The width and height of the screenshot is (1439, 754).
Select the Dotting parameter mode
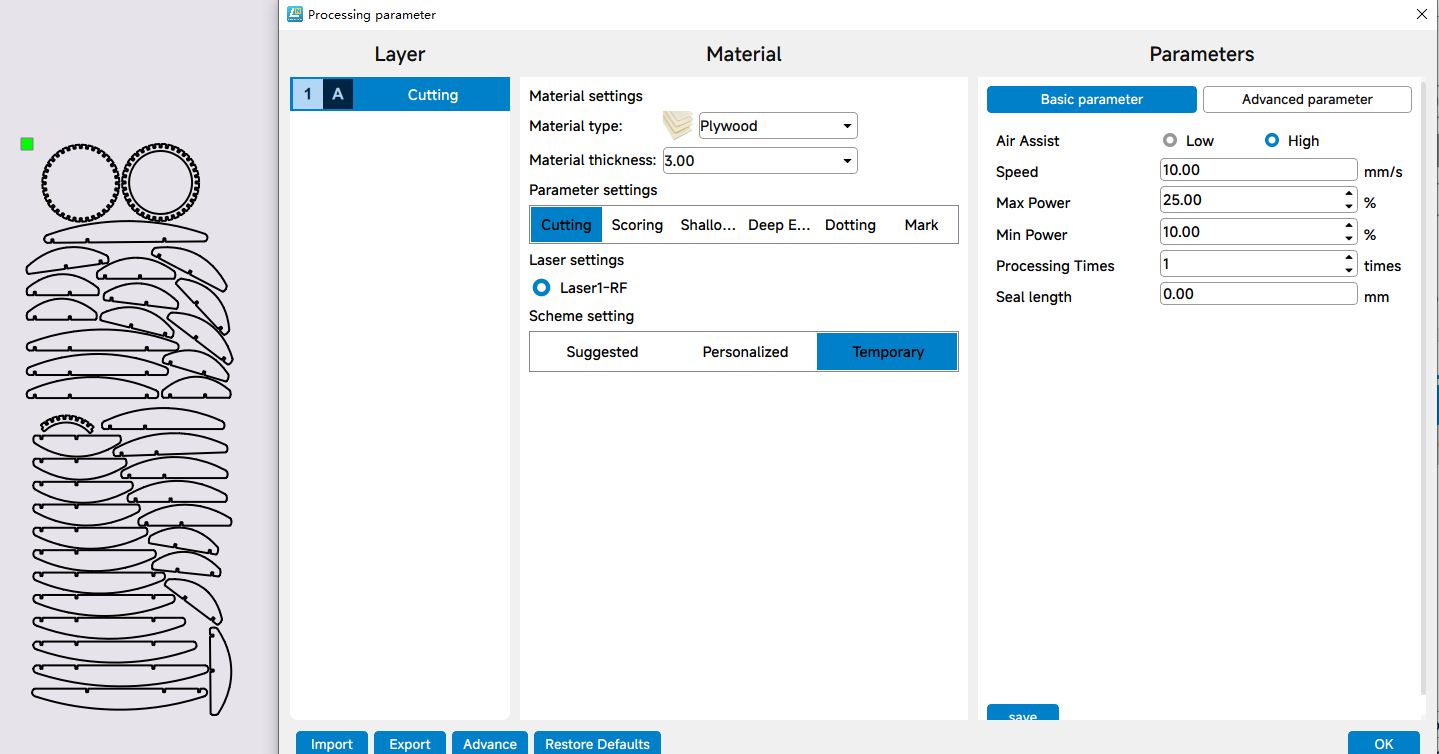click(850, 225)
